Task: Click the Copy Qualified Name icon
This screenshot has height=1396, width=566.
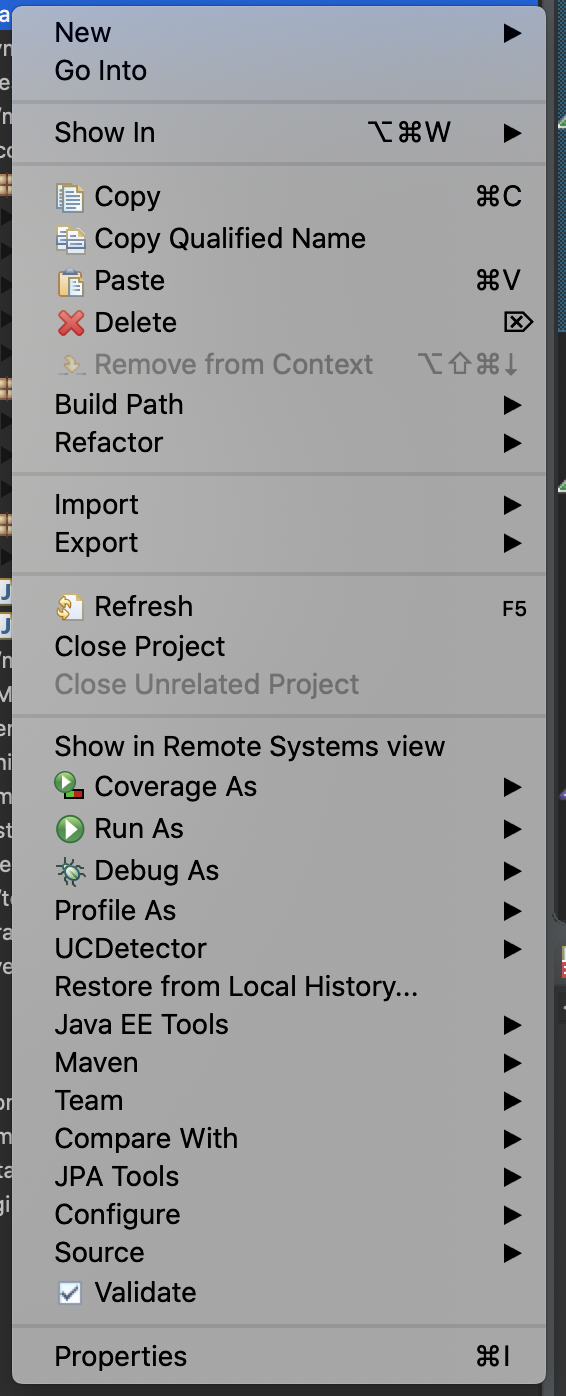Action: point(70,239)
